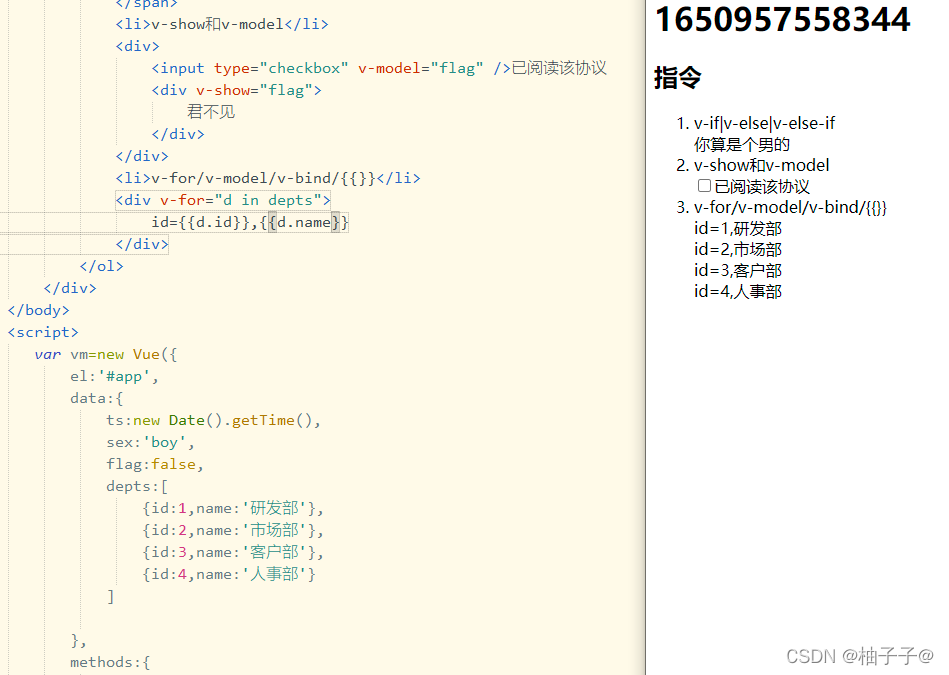949x675 pixels.
Task: Click code line {id:2,name:'市场部'},
Action: point(233,530)
